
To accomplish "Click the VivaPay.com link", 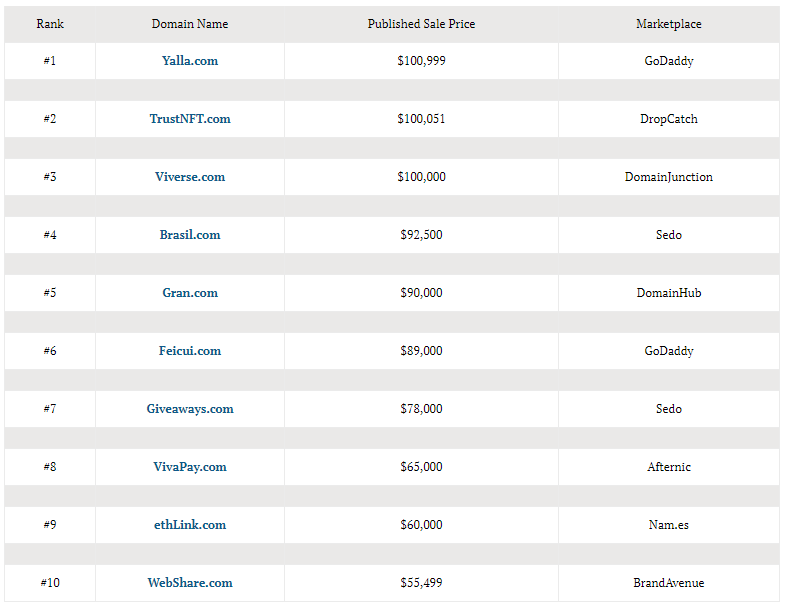I will click(x=189, y=467).
